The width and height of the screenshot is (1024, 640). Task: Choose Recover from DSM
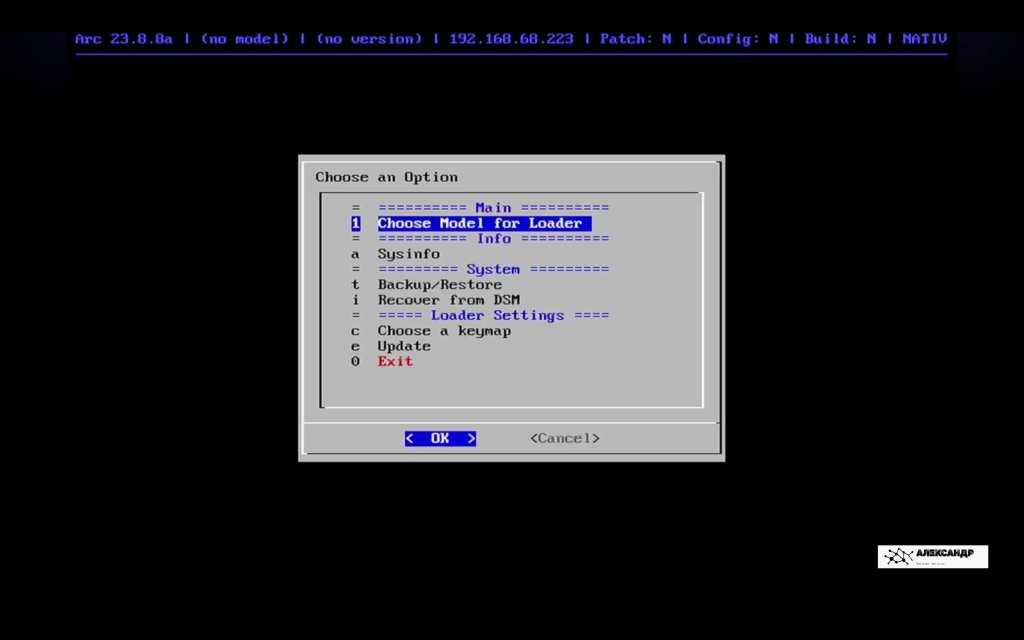click(448, 300)
